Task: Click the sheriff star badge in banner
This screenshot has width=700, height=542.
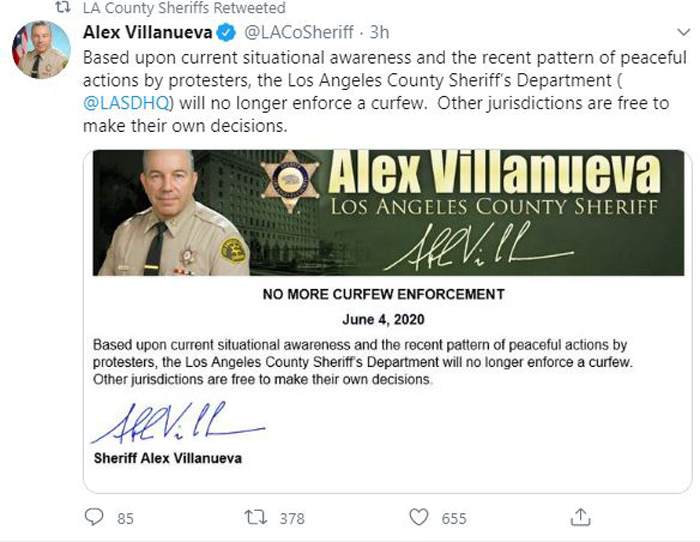Action: click(x=290, y=181)
